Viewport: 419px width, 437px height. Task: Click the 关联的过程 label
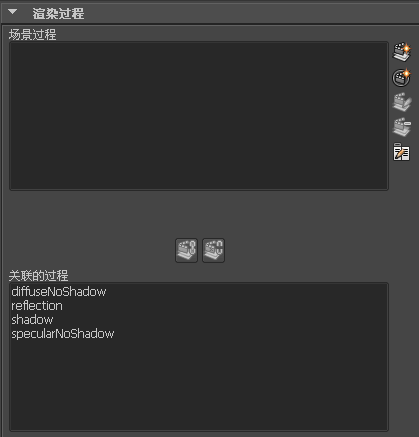tap(38, 276)
